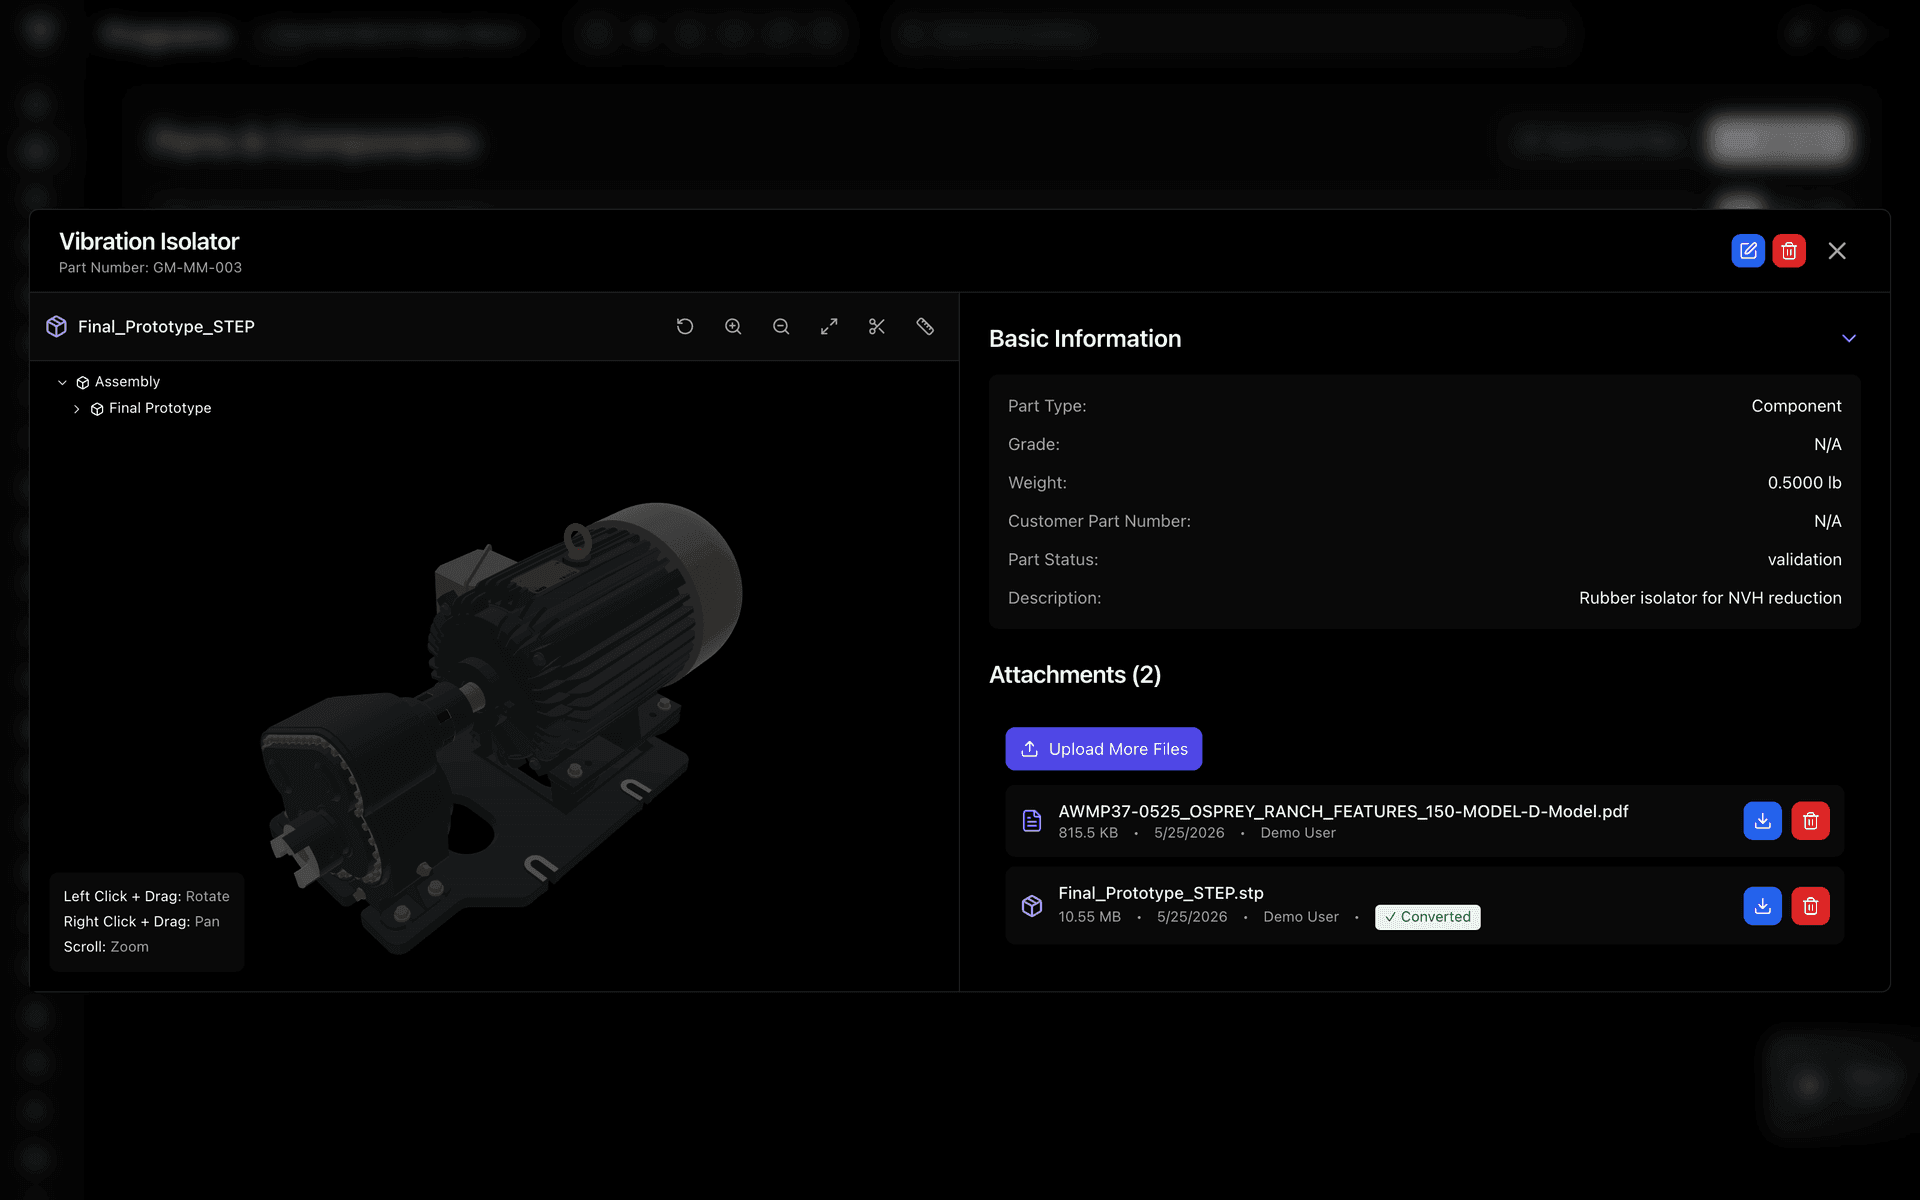Click the Final_Prototype_STEP viewer cube icon
The width and height of the screenshot is (1920, 1200).
57,327
